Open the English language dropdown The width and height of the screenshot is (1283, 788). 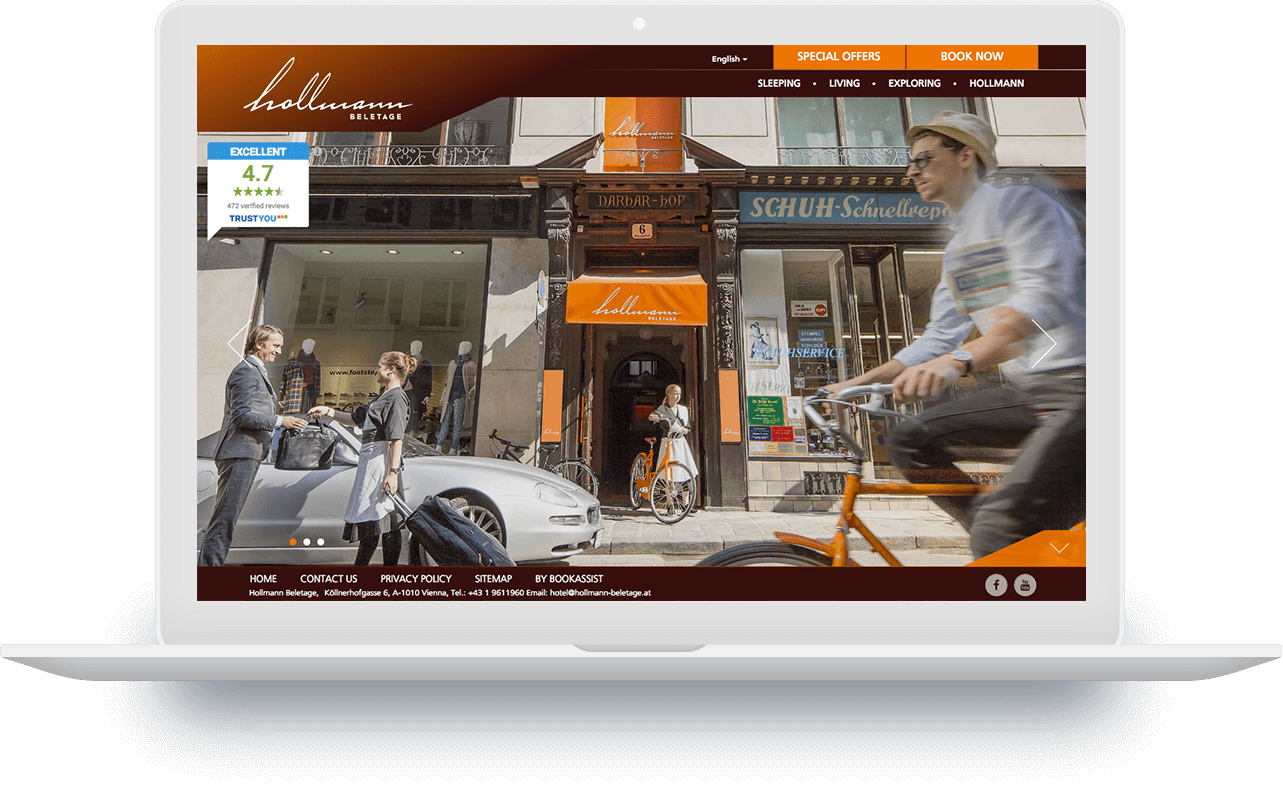coord(729,59)
